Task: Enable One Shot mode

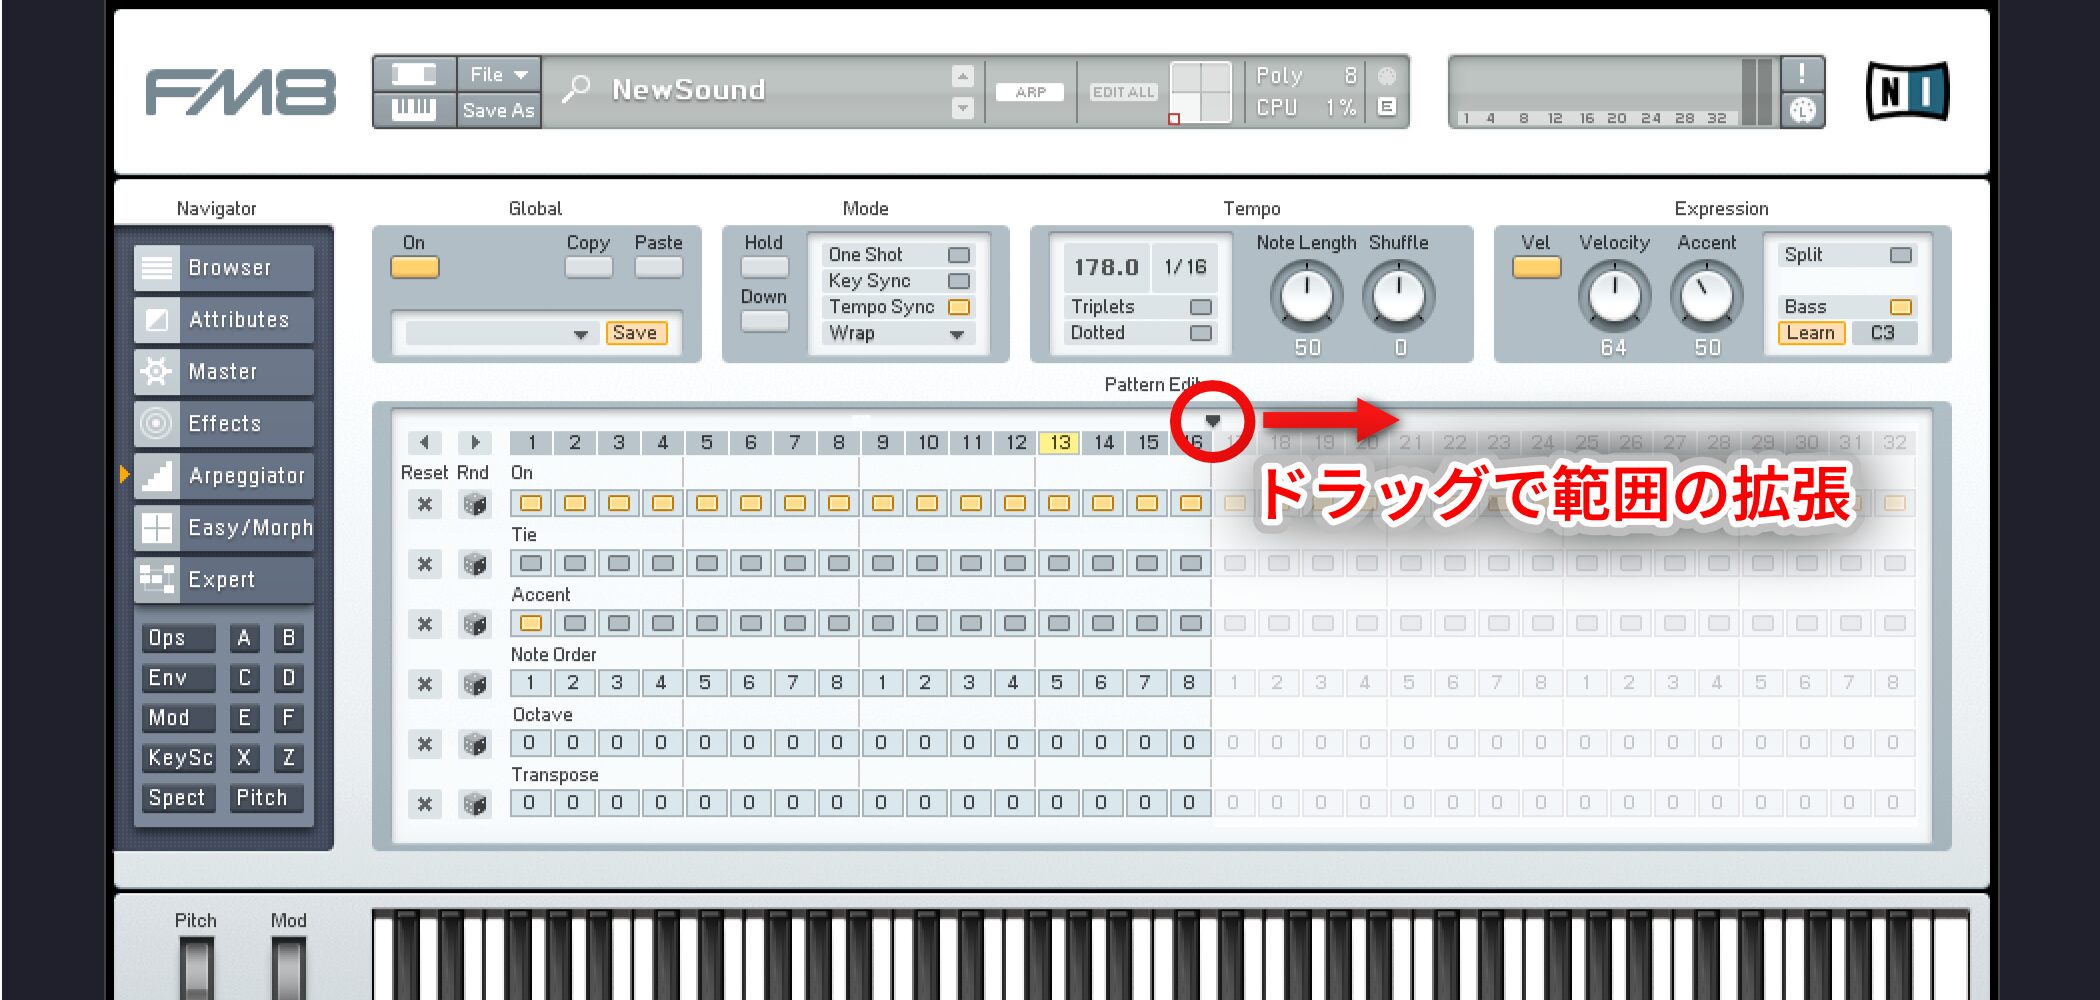Action: 958,255
